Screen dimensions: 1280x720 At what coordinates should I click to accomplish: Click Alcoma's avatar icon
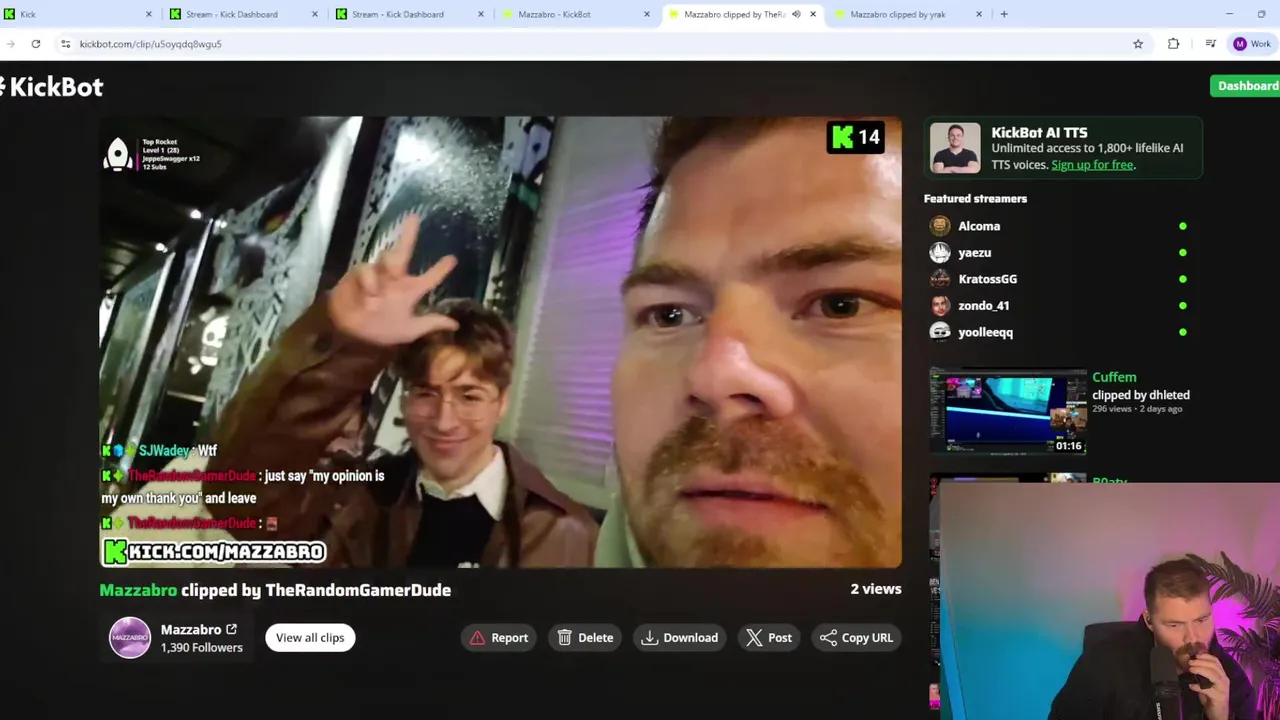coord(940,226)
